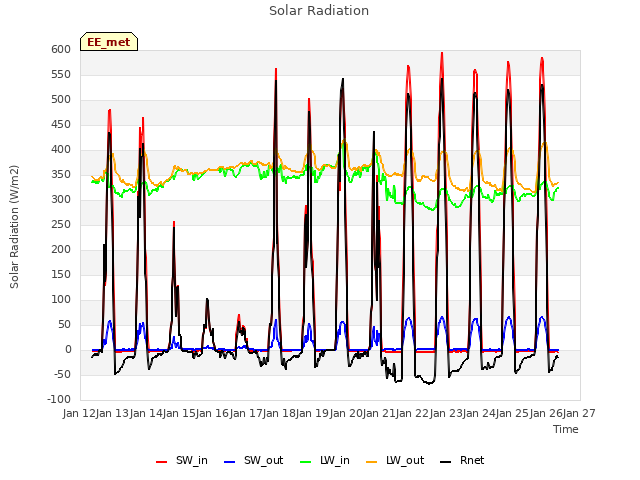This screenshot has width=640, height=480.
Task: Click the red SW_in legend swatch
Action: (162, 462)
